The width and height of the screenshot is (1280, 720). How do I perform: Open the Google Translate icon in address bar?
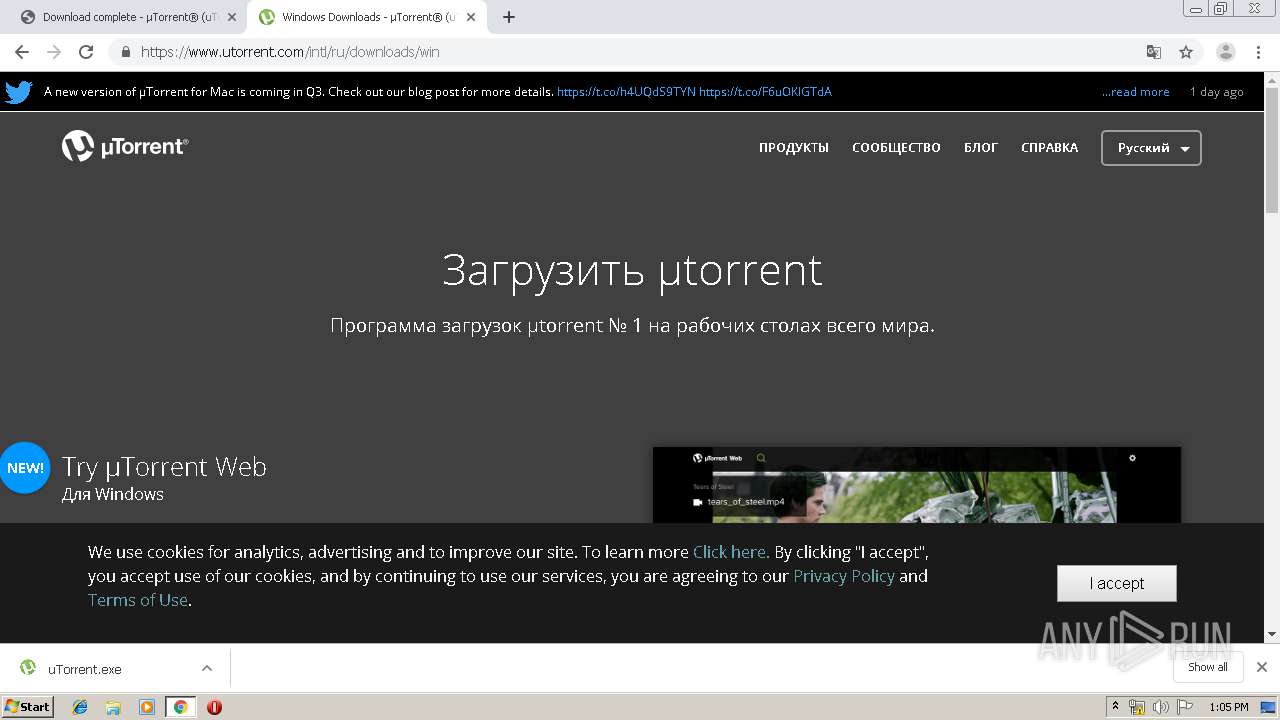click(x=1154, y=52)
